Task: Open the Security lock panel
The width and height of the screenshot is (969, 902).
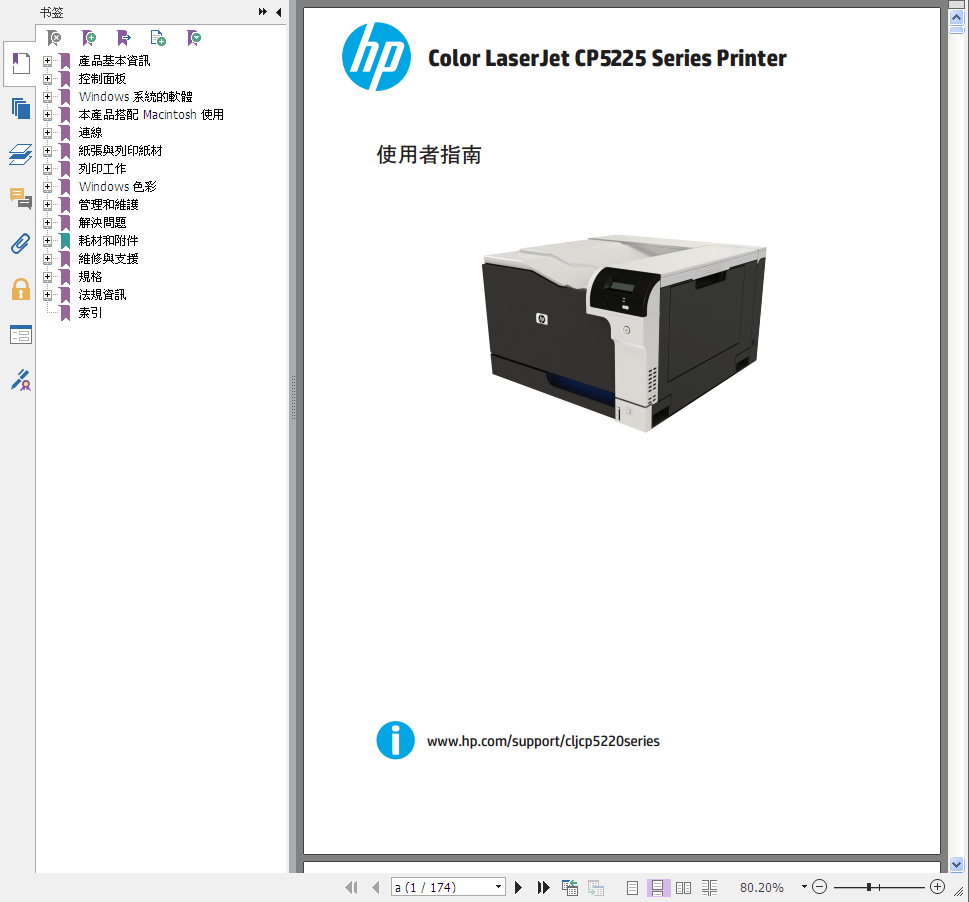Action: point(20,289)
